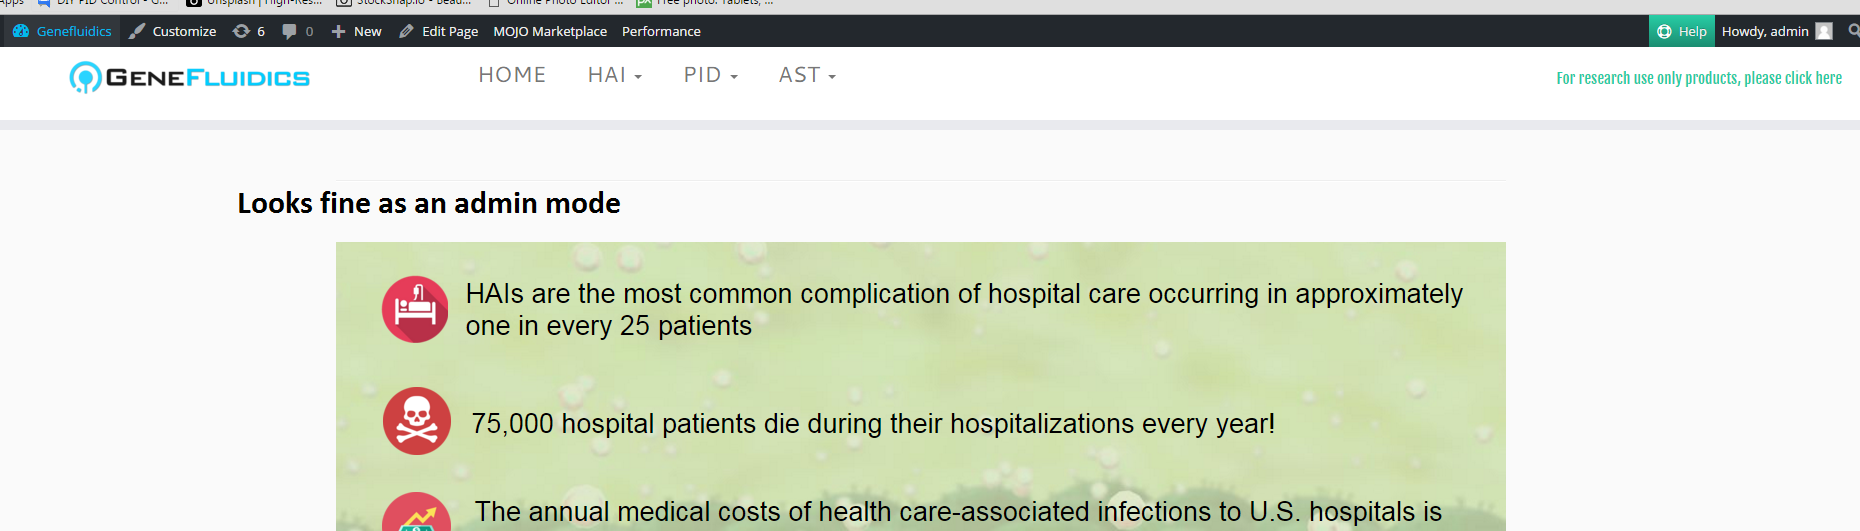The height and width of the screenshot is (531, 1860).
Task: Click the admin avatar icon
Action: pos(1824,31)
